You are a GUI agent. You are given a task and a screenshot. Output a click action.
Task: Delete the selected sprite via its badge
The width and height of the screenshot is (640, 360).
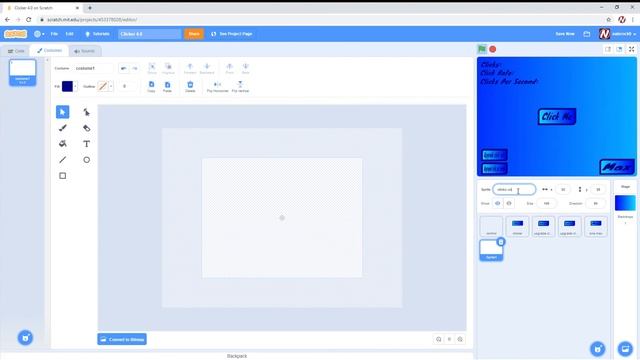click(501, 242)
